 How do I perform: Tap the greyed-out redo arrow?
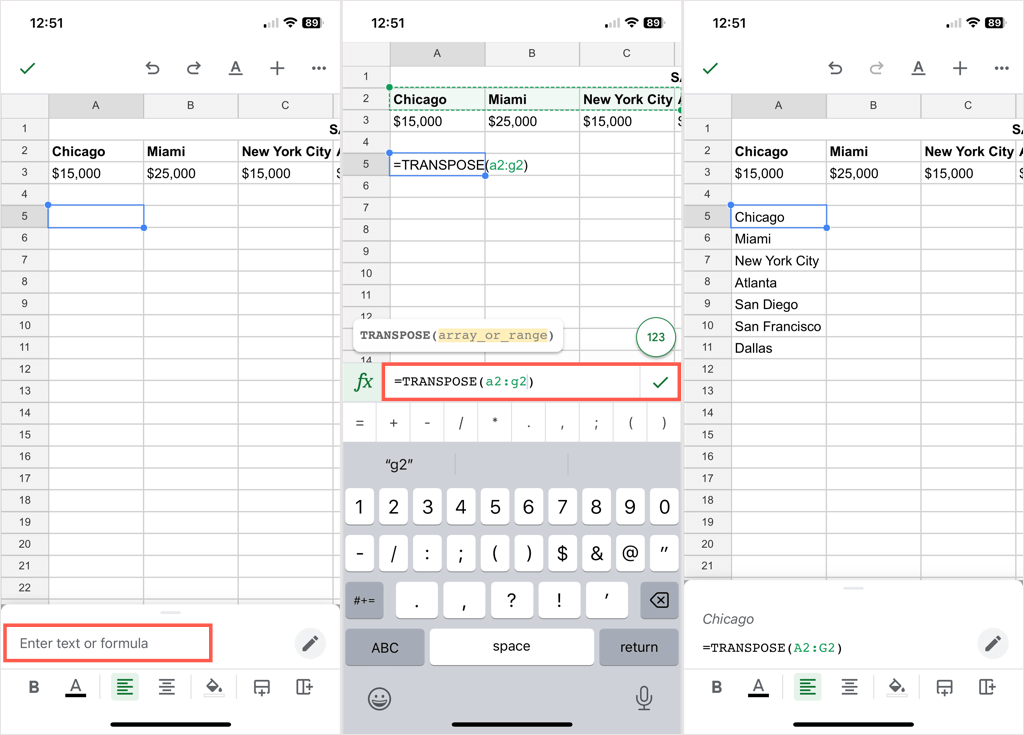click(877, 69)
